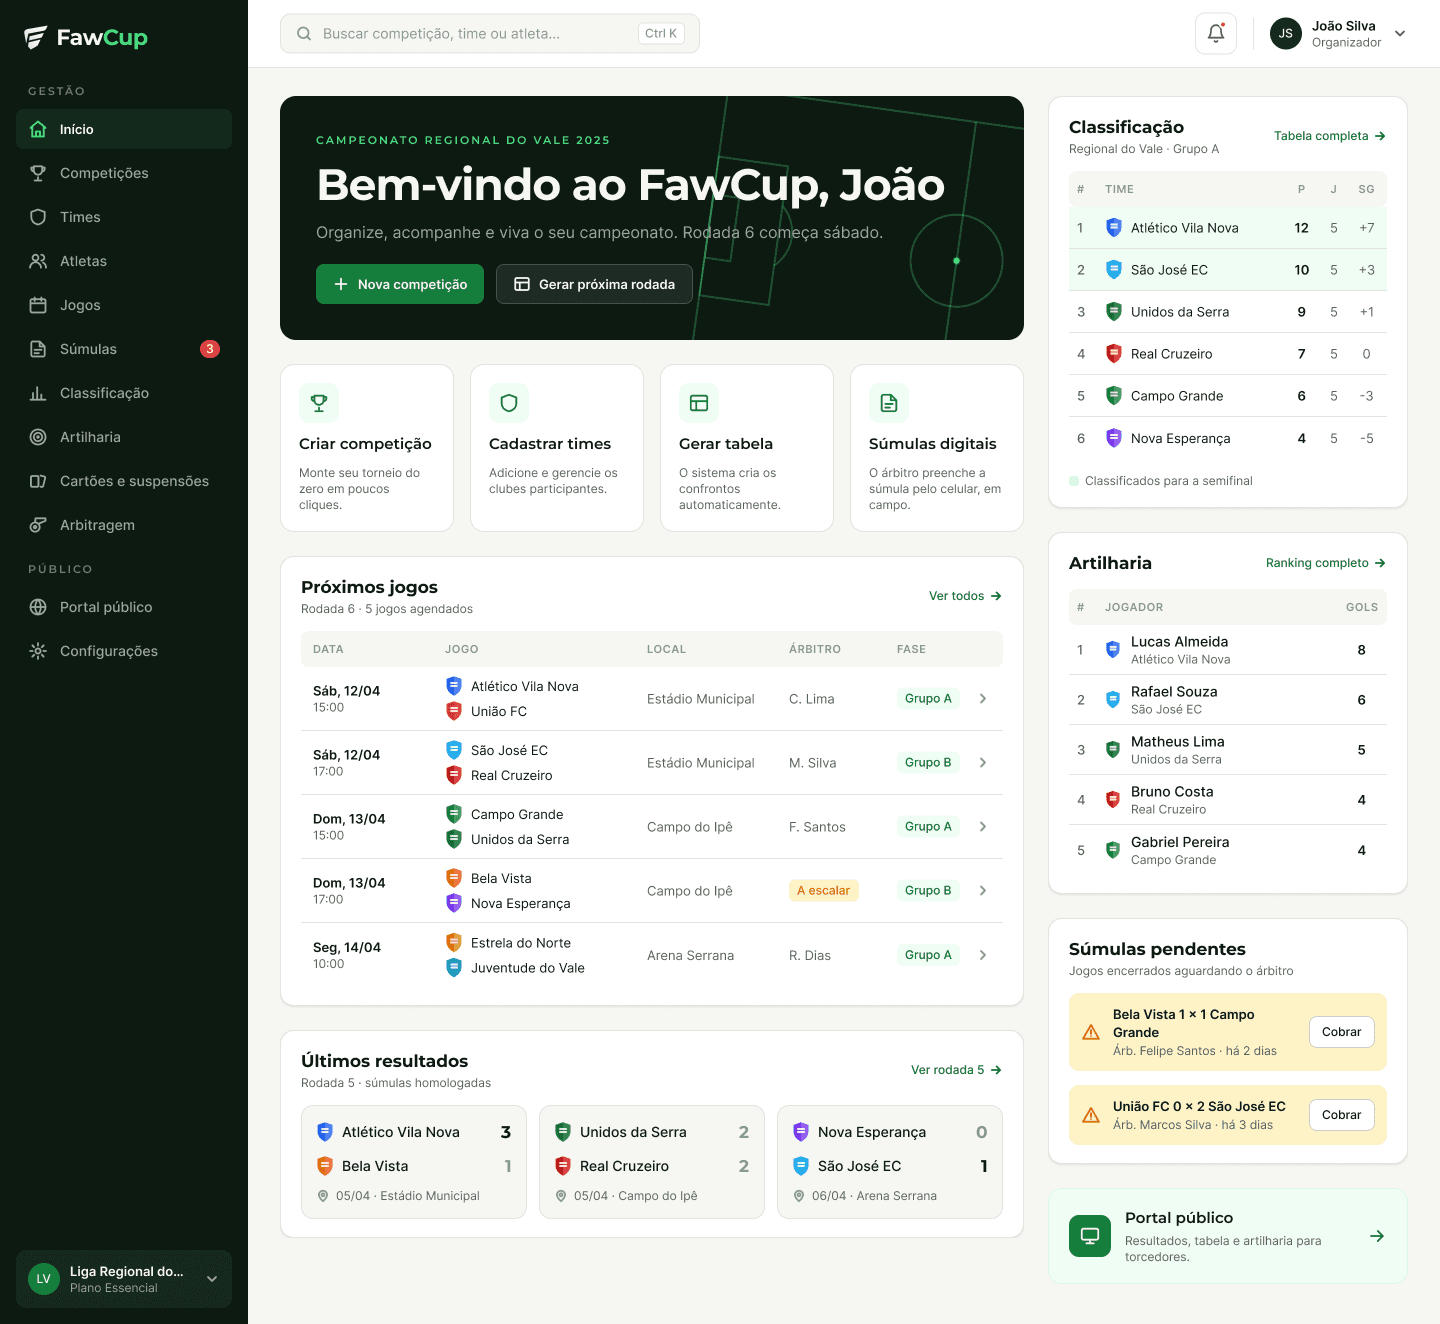
Task: Open São José EC vs Real Cruzeiro chevron
Action: 983,763
